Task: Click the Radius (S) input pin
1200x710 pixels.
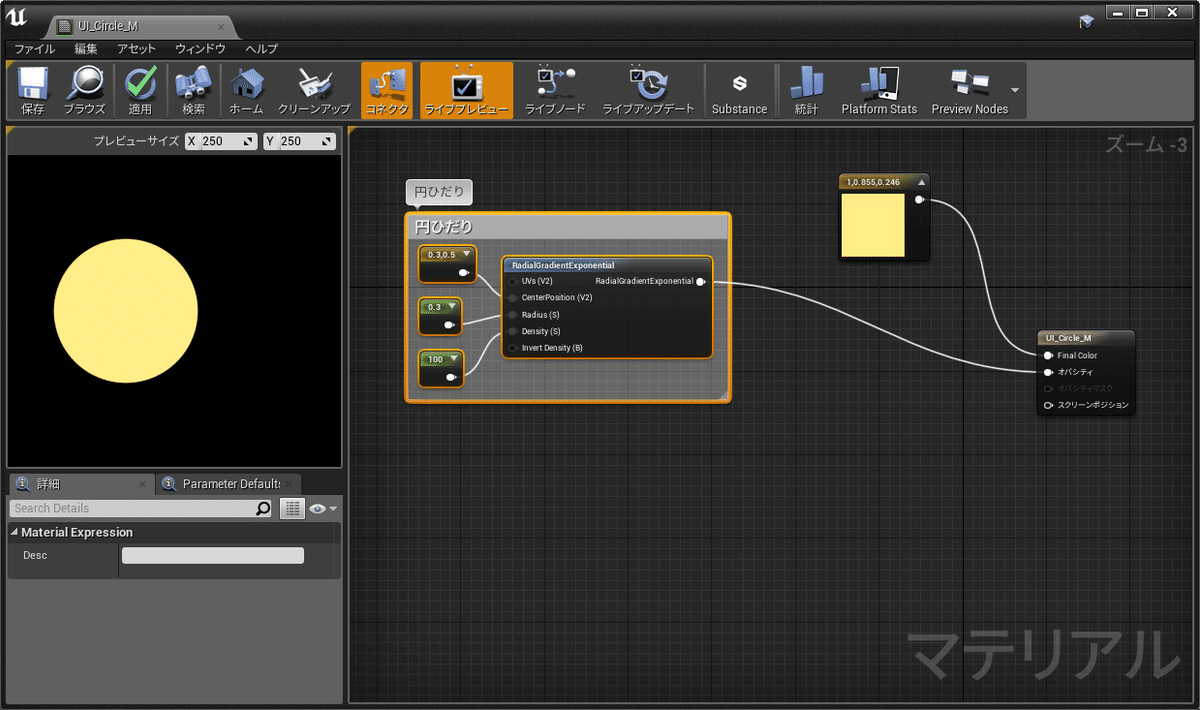Action: click(513, 314)
